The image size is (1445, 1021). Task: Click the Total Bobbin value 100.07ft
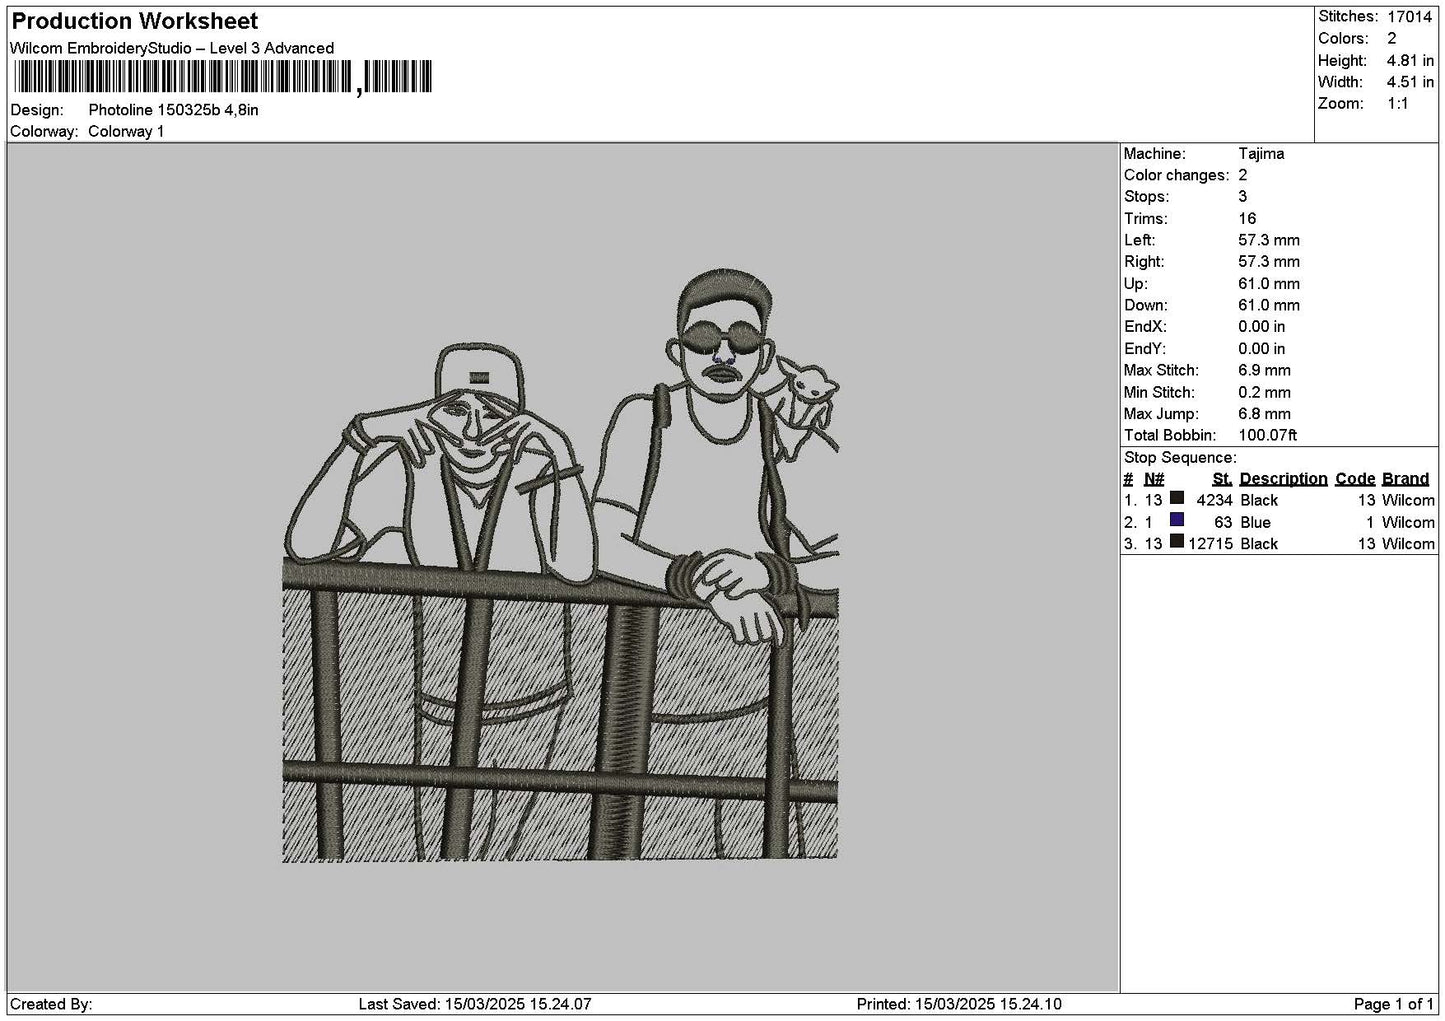click(x=1268, y=436)
